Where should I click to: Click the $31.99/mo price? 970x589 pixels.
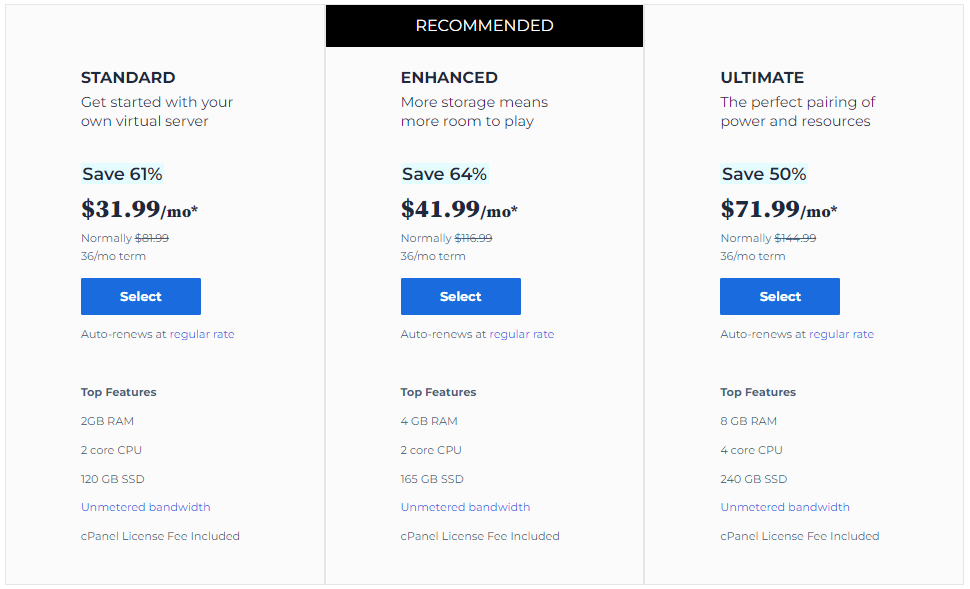tap(139, 209)
